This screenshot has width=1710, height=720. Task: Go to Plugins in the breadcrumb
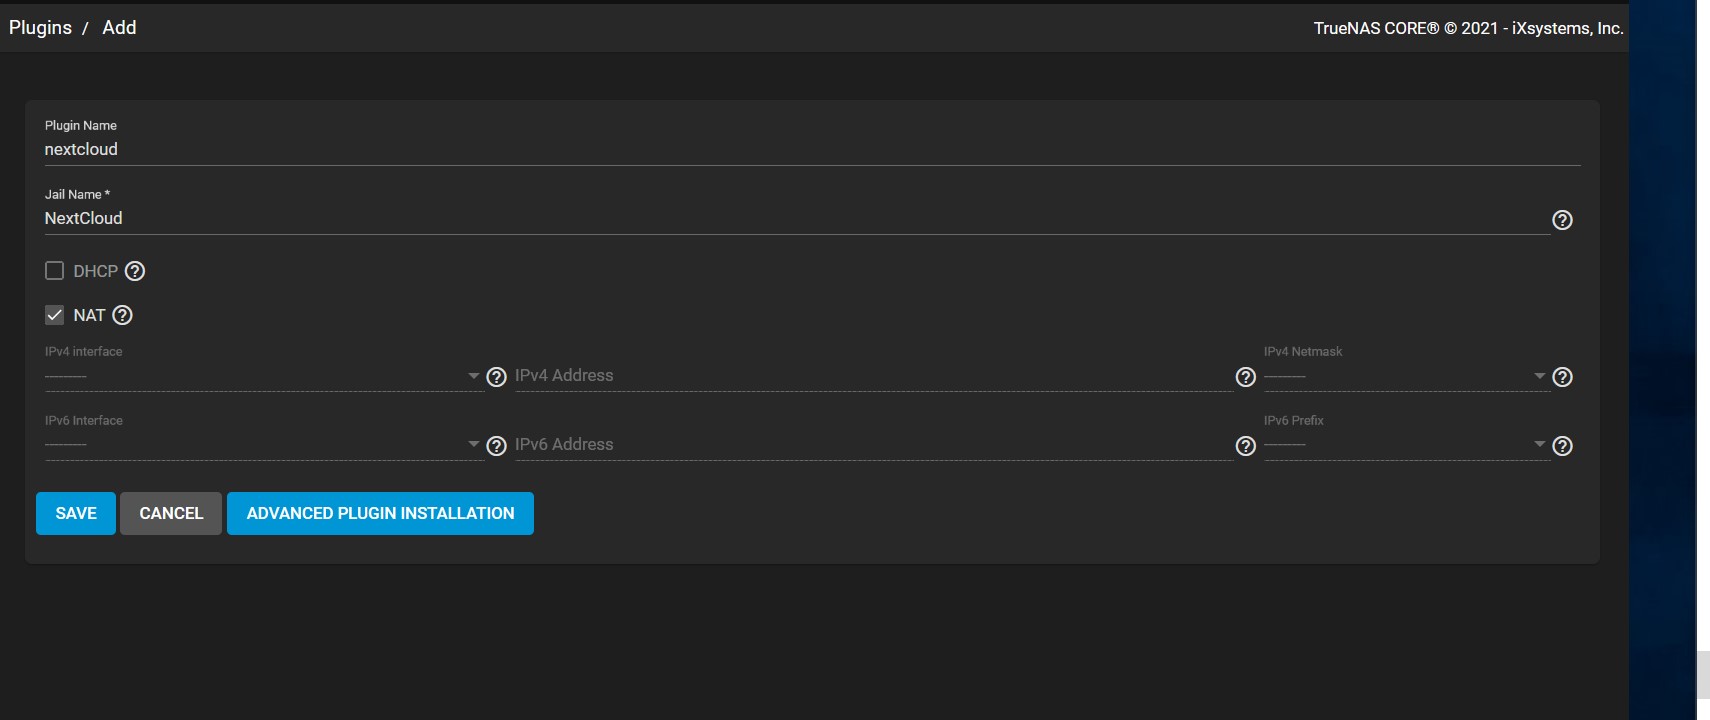click(x=40, y=28)
